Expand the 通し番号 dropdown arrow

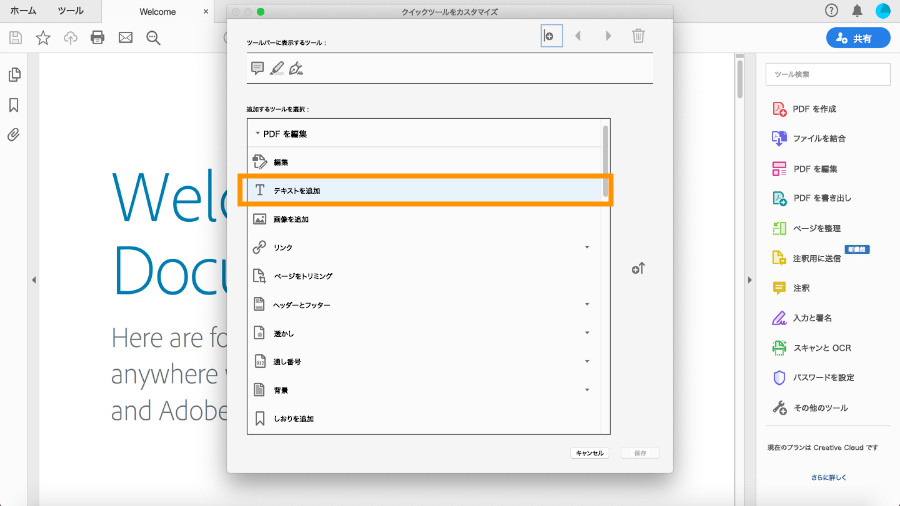[x=587, y=361]
